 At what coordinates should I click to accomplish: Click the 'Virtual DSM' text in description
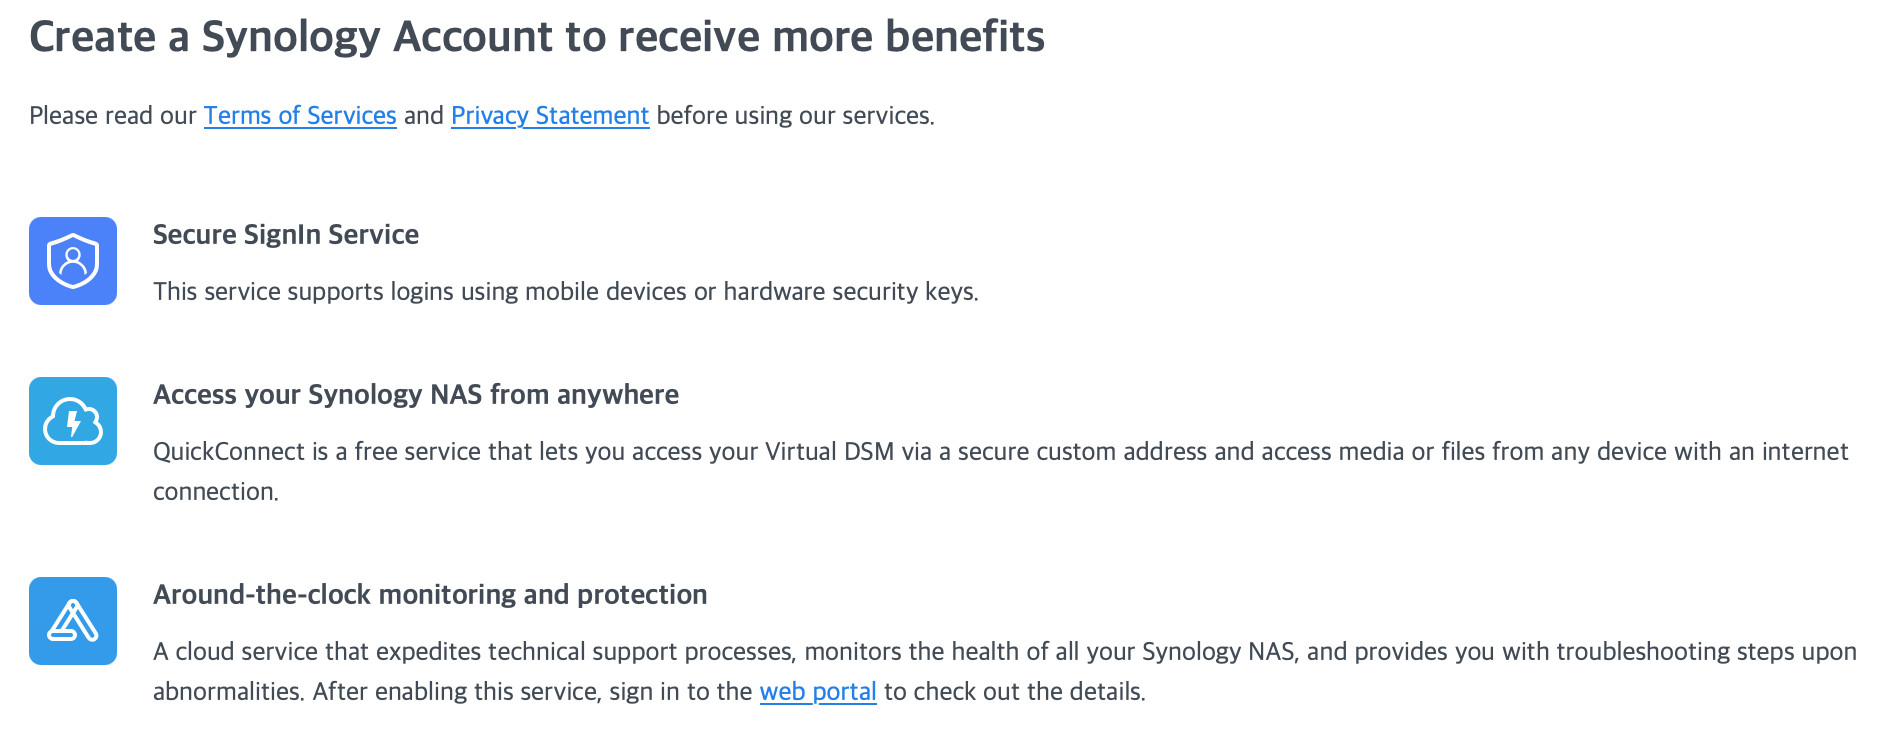click(x=829, y=452)
